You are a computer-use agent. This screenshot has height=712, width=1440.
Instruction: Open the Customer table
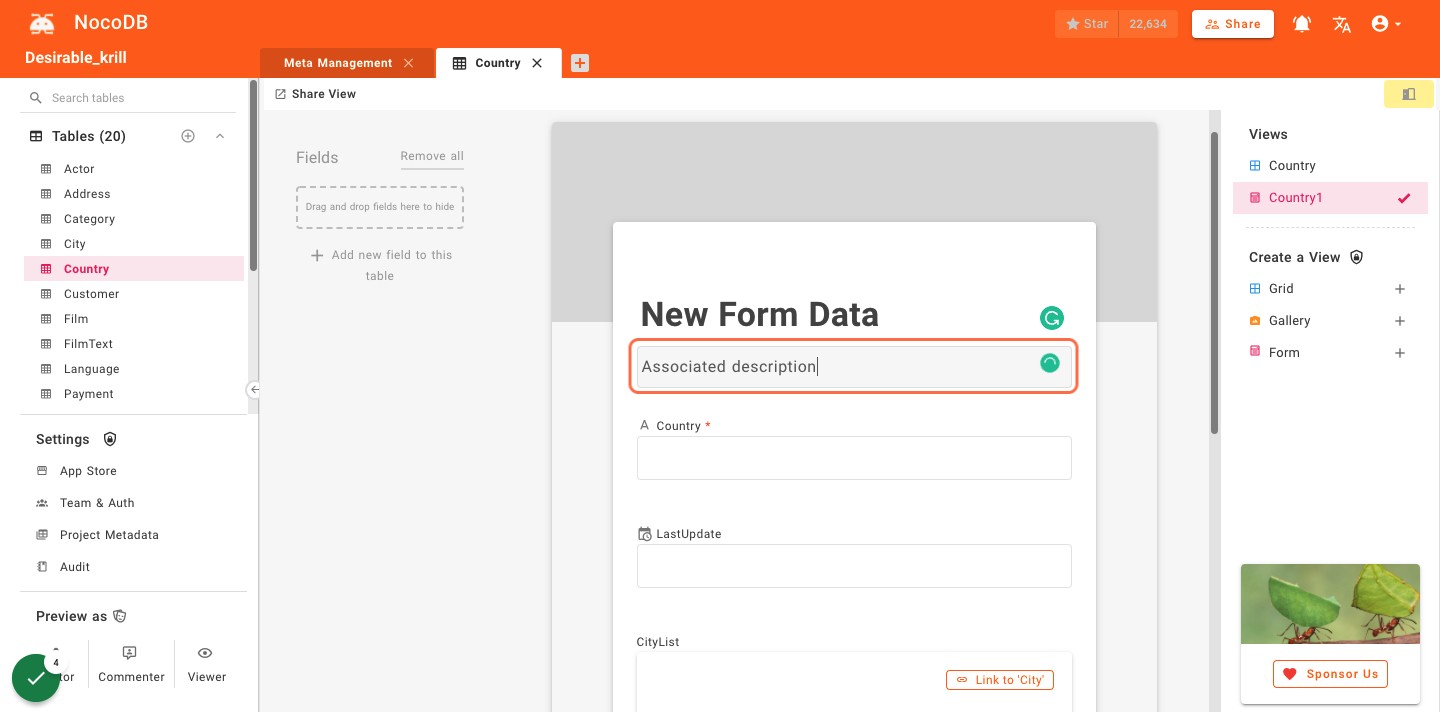coord(134,294)
